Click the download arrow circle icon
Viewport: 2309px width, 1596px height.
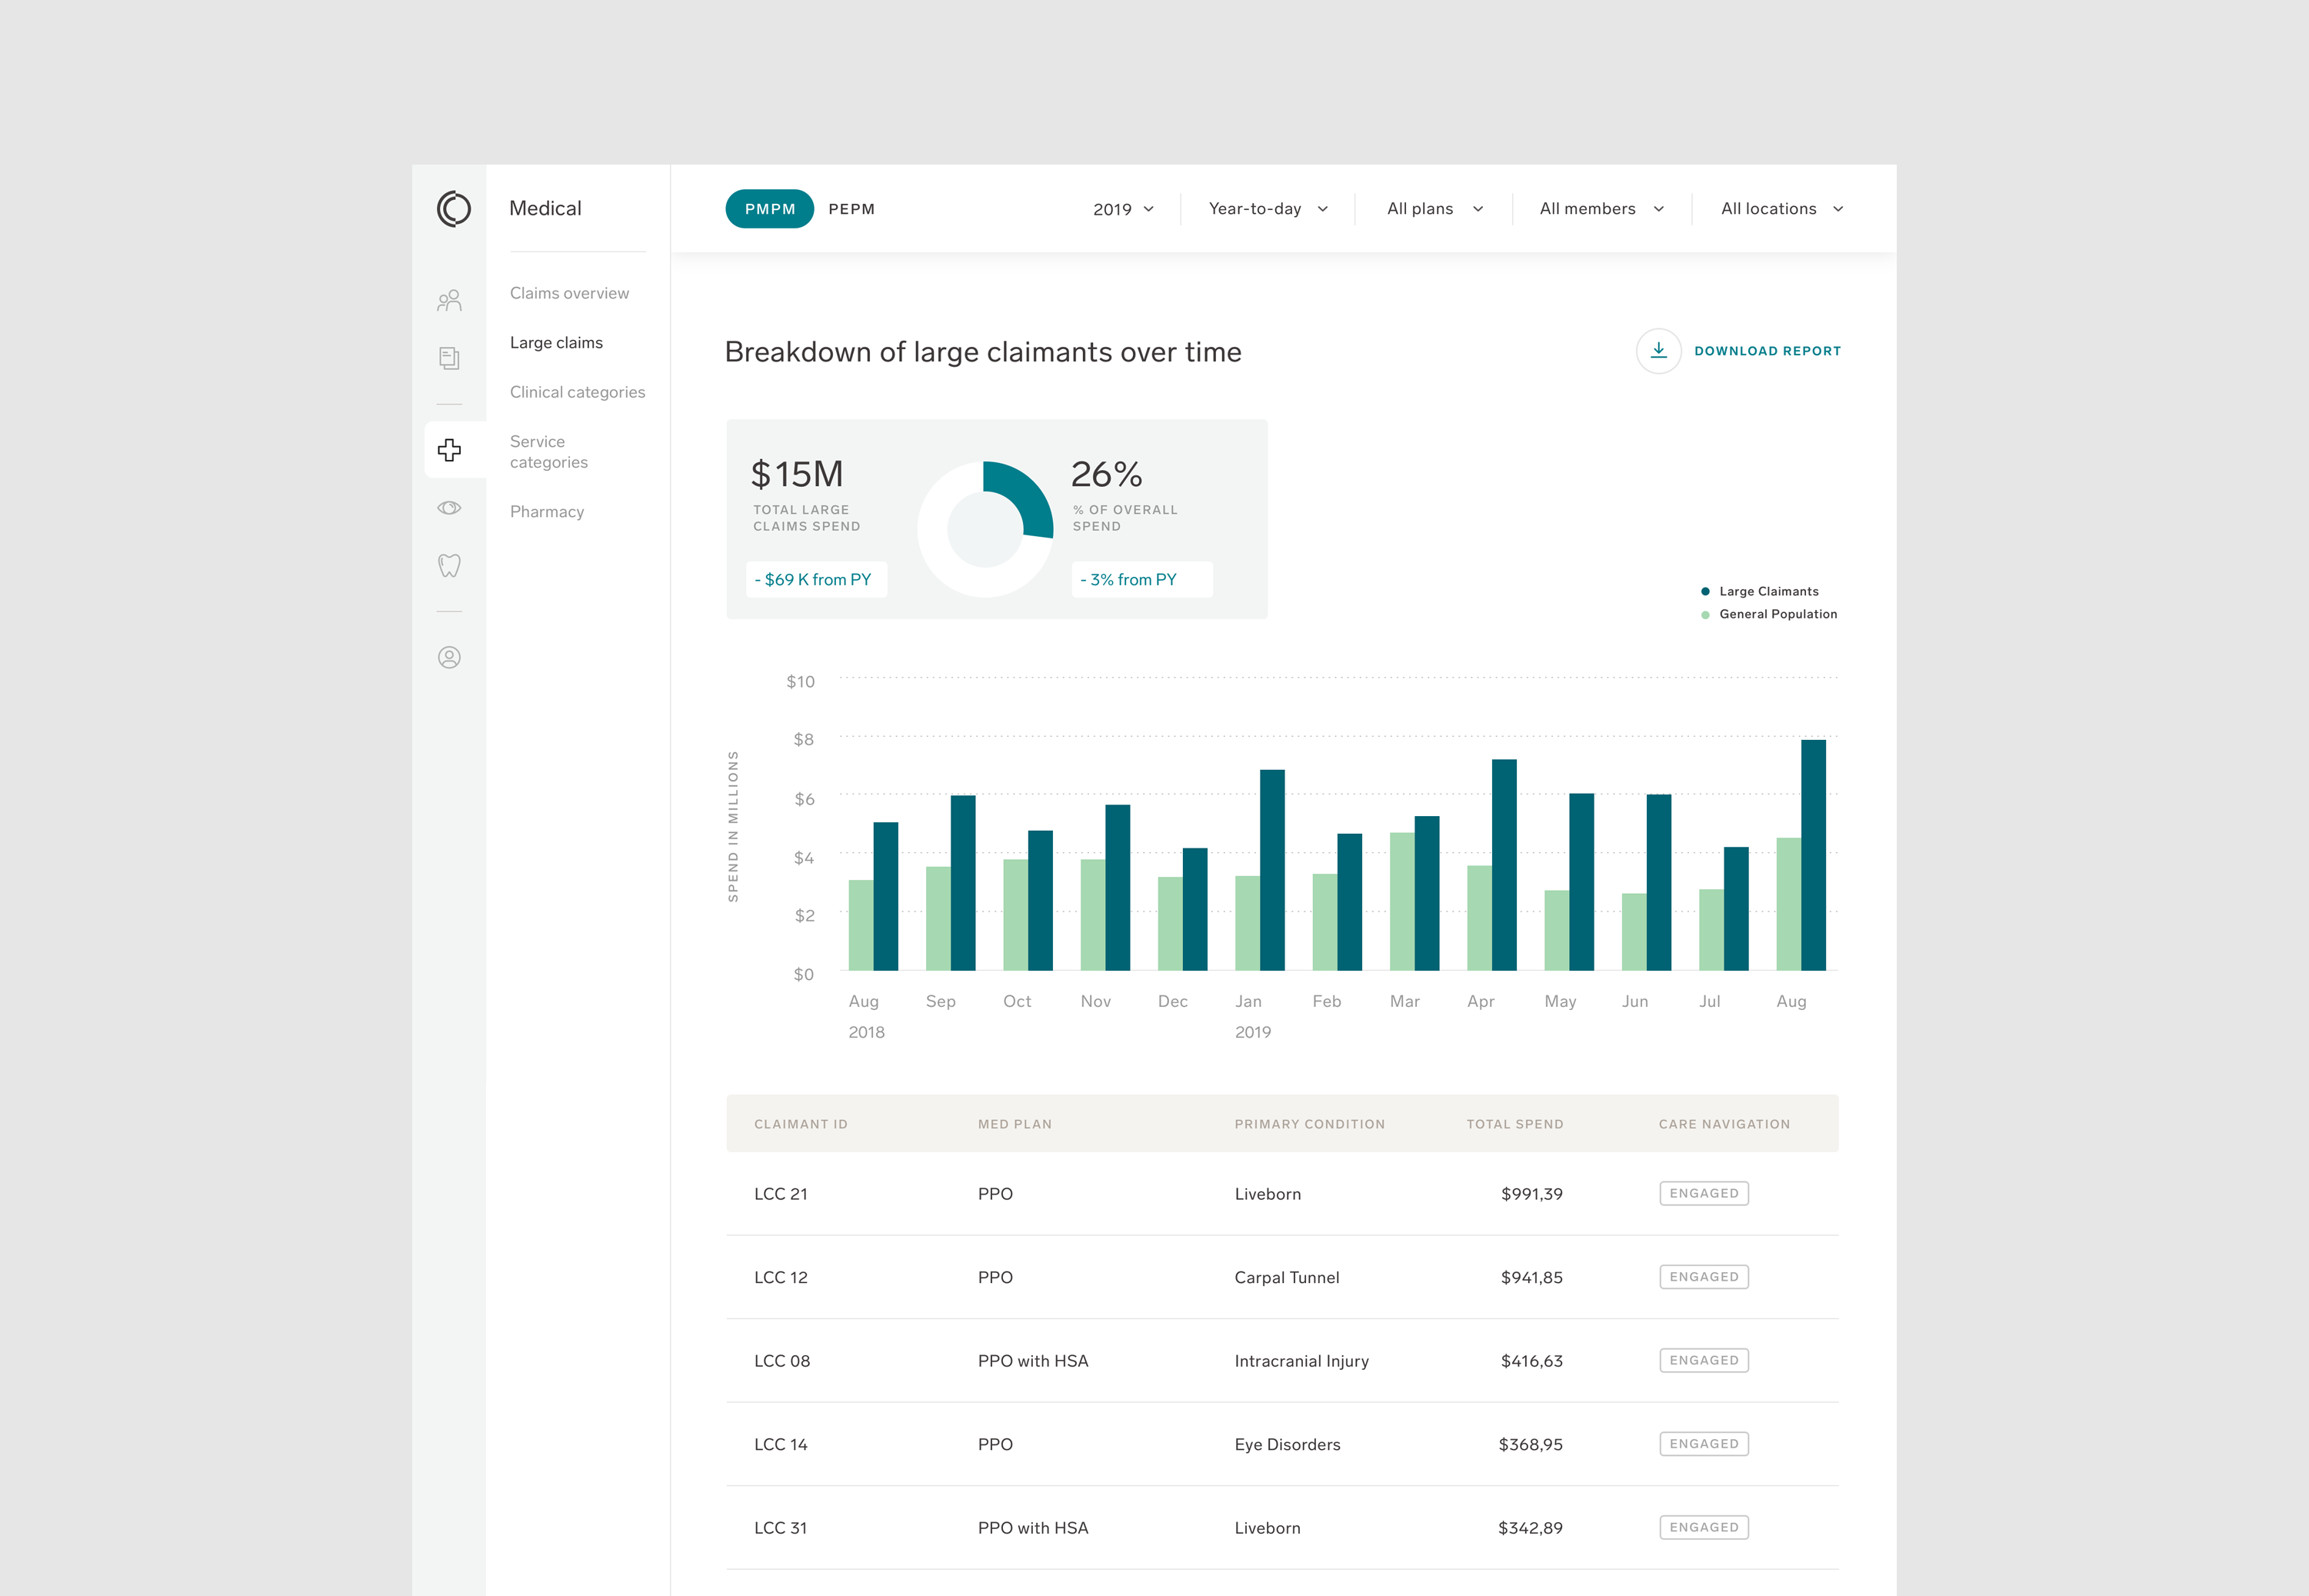click(x=1658, y=351)
